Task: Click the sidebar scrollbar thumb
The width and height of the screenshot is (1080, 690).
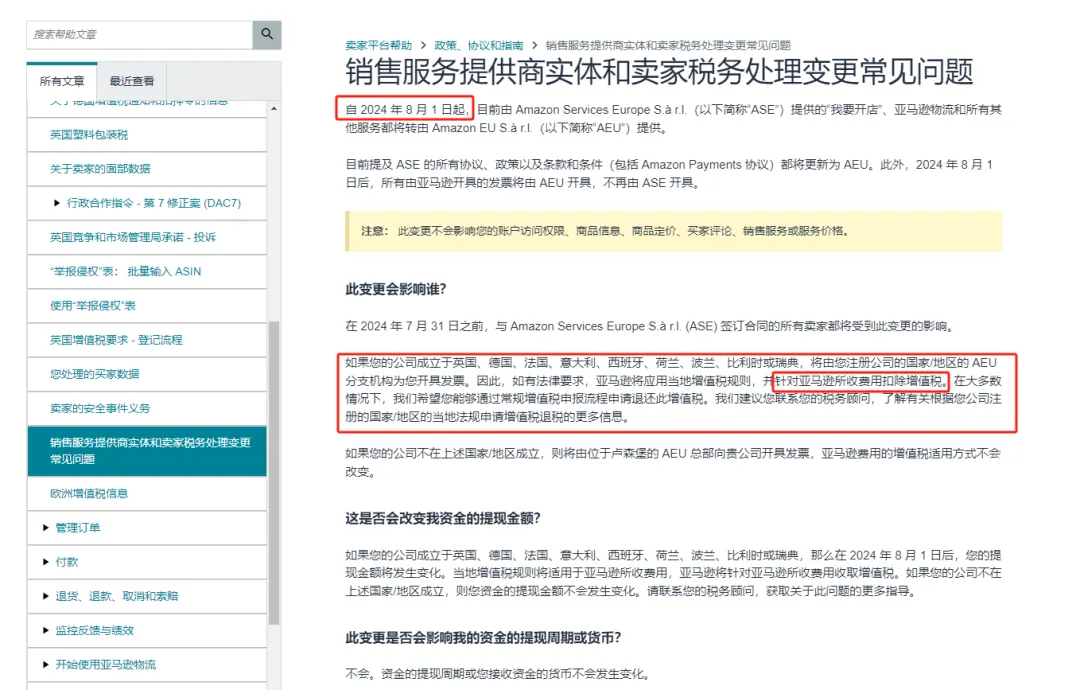Action: pos(274,473)
